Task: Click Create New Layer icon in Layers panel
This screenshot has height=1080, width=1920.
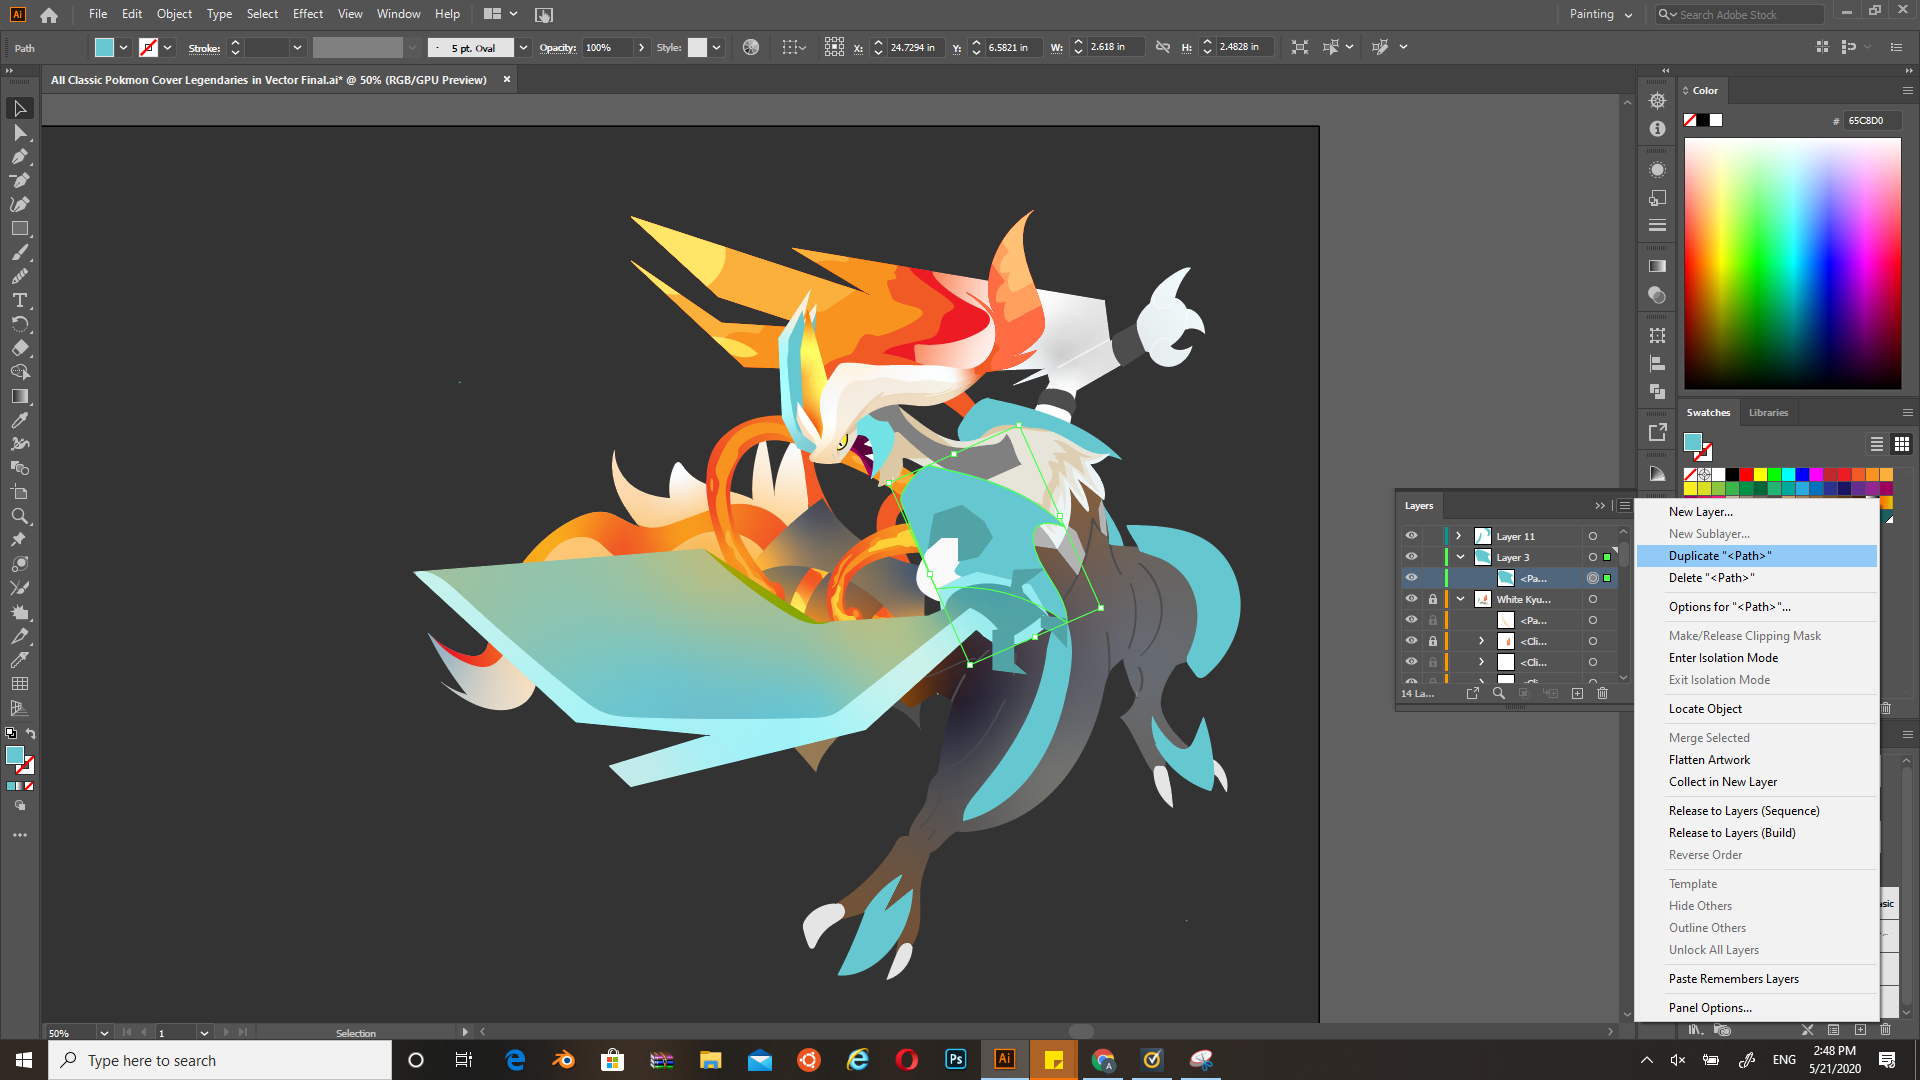Action: tap(1577, 693)
